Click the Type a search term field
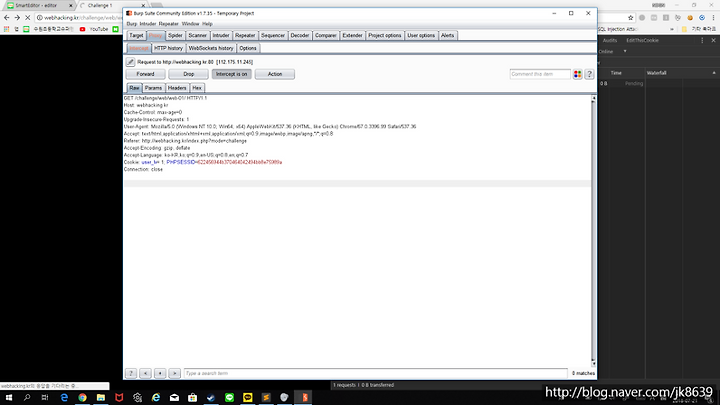720x405 pixels. point(376,373)
